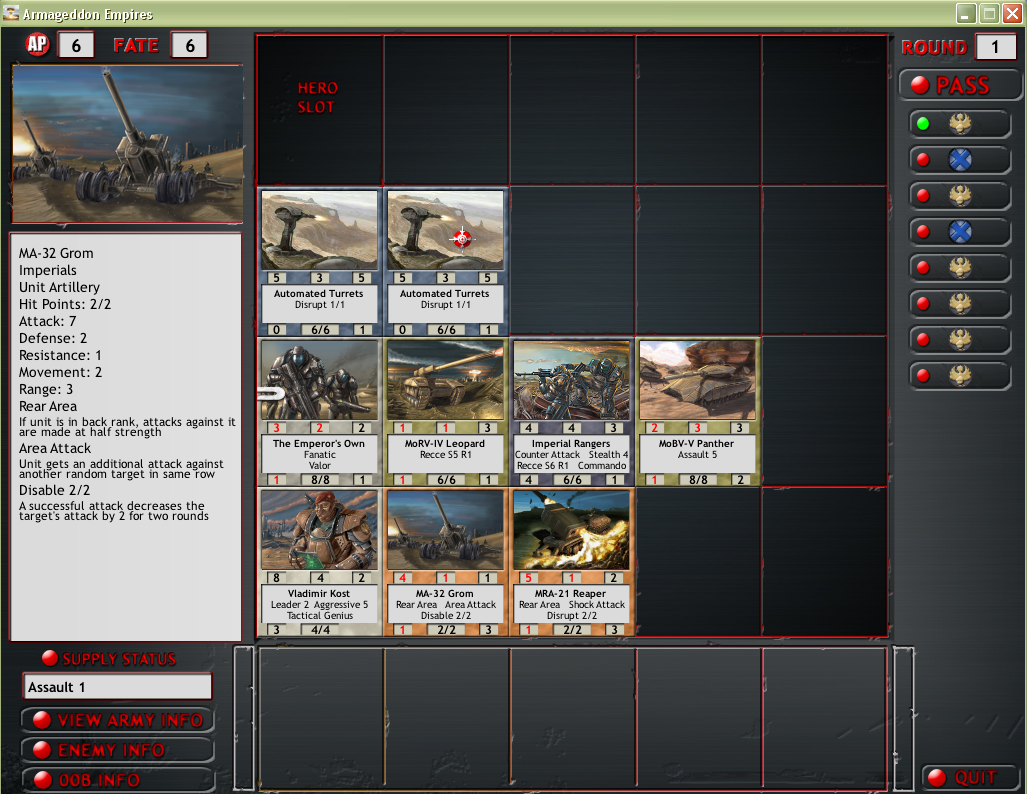Click the red dot on VIEW ARMY INFO

tap(42, 720)
